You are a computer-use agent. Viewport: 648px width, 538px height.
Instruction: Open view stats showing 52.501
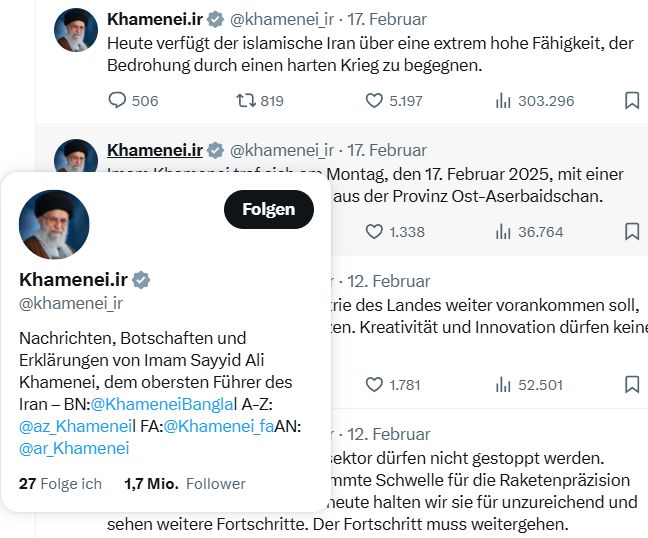click(x=503, y=384)
